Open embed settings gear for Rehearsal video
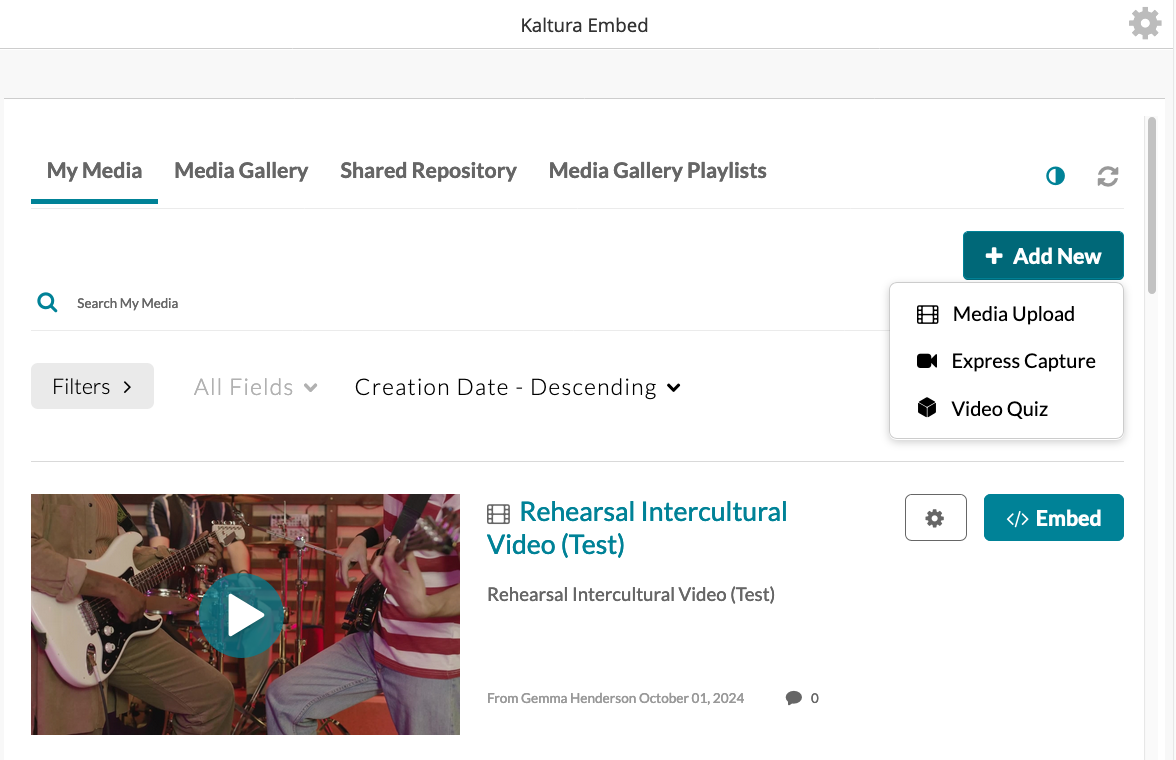Screen dimensions: 1176x760 pyautogui.click(x=935, y=518)
